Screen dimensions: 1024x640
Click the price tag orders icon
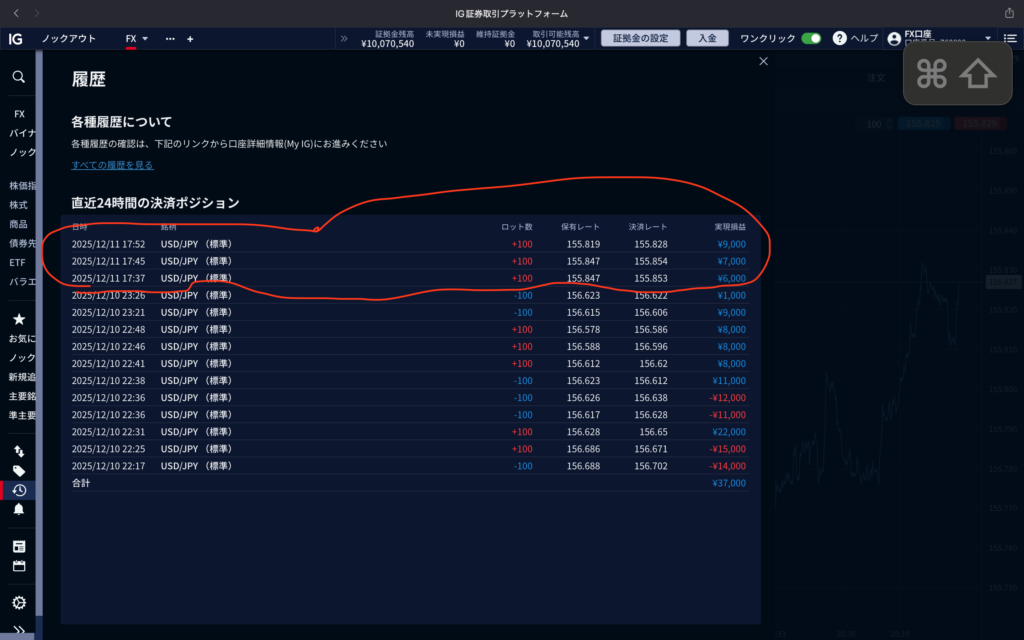coord(18,471)
